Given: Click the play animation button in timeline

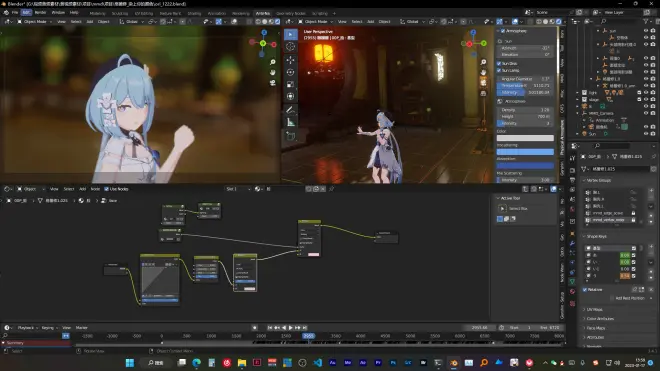Looking at the screenshot, I should 291,328.
